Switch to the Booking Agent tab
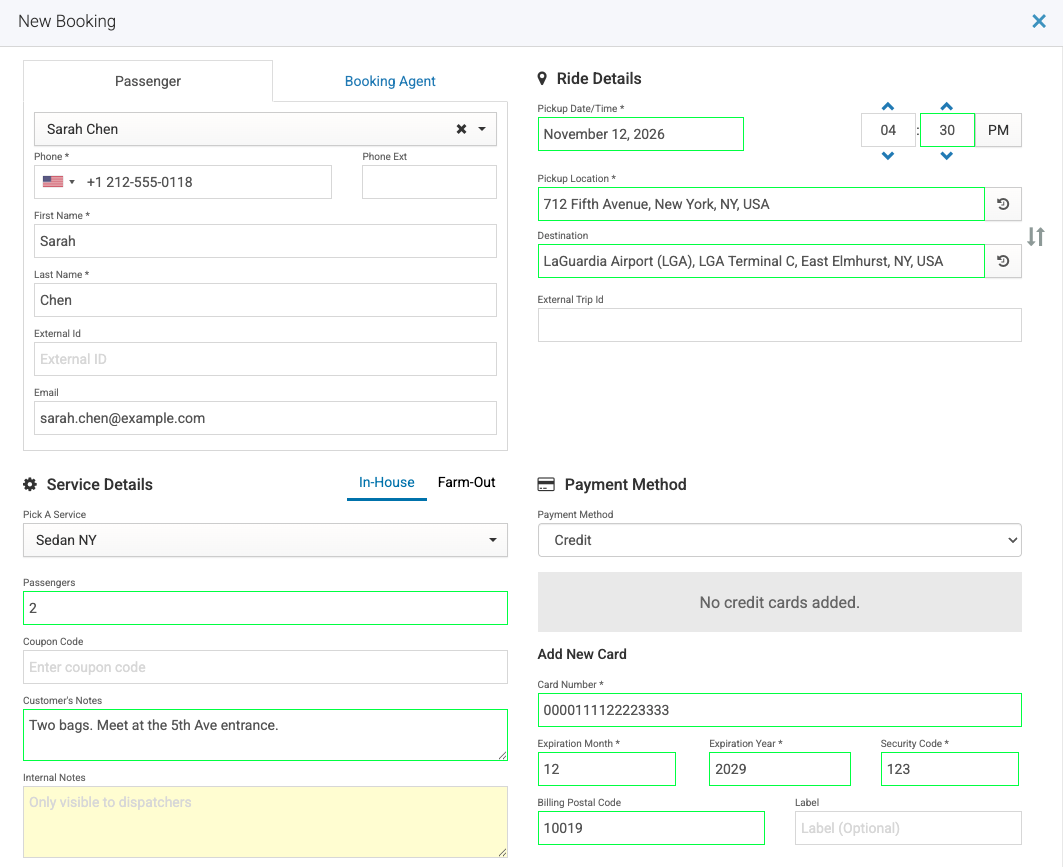Viewport: 1063px width, 867px height. point(390,81)
